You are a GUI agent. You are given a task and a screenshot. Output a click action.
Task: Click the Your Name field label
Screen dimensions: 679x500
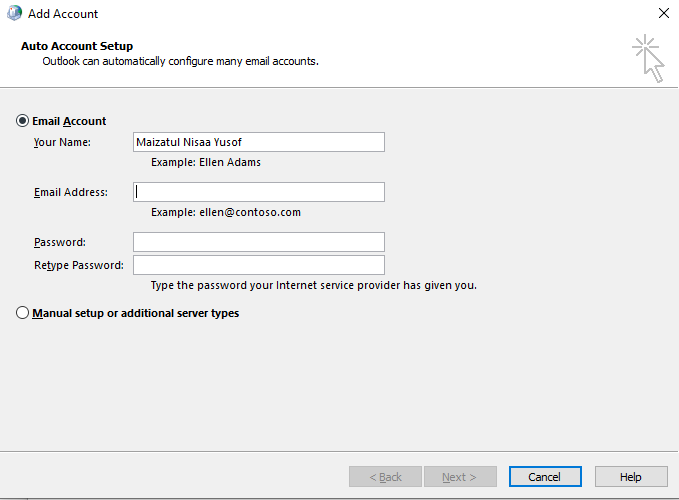point(62,142)
